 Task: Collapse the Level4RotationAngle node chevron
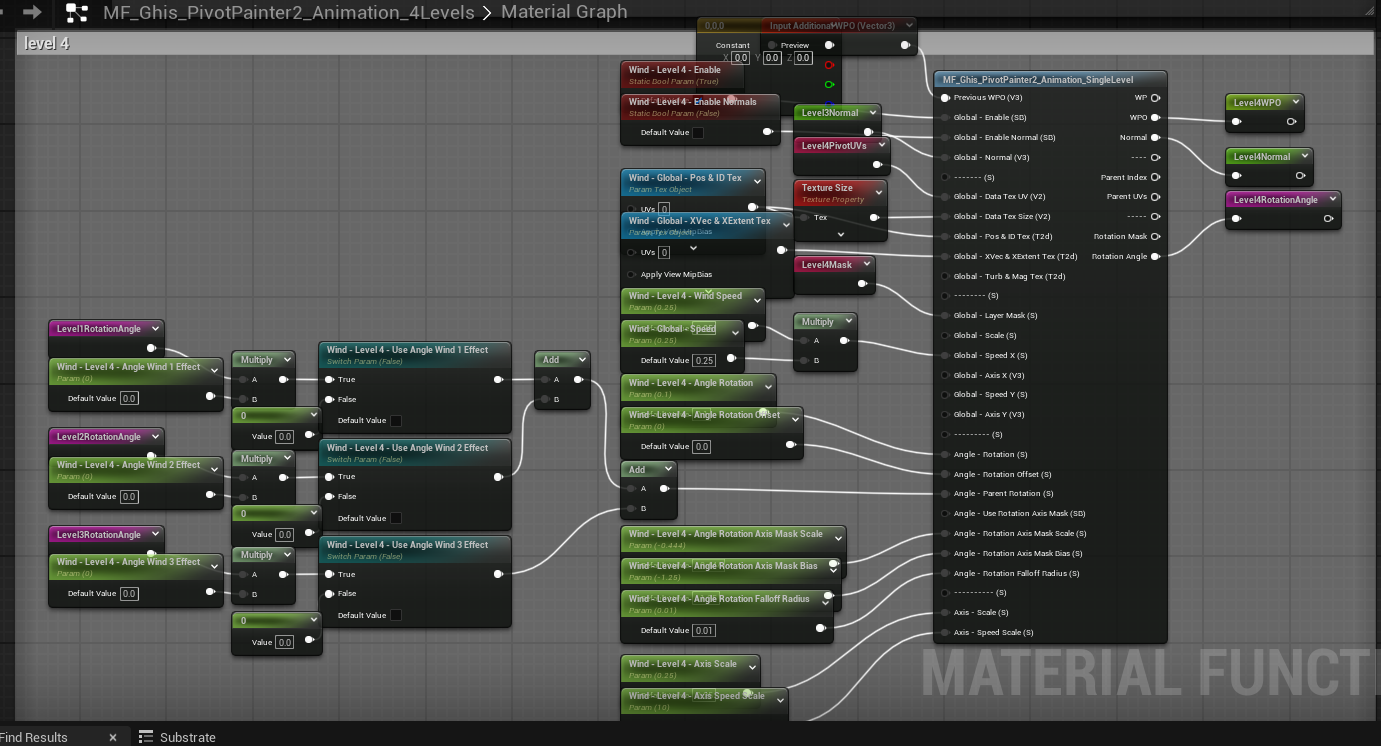point(1333,200)
